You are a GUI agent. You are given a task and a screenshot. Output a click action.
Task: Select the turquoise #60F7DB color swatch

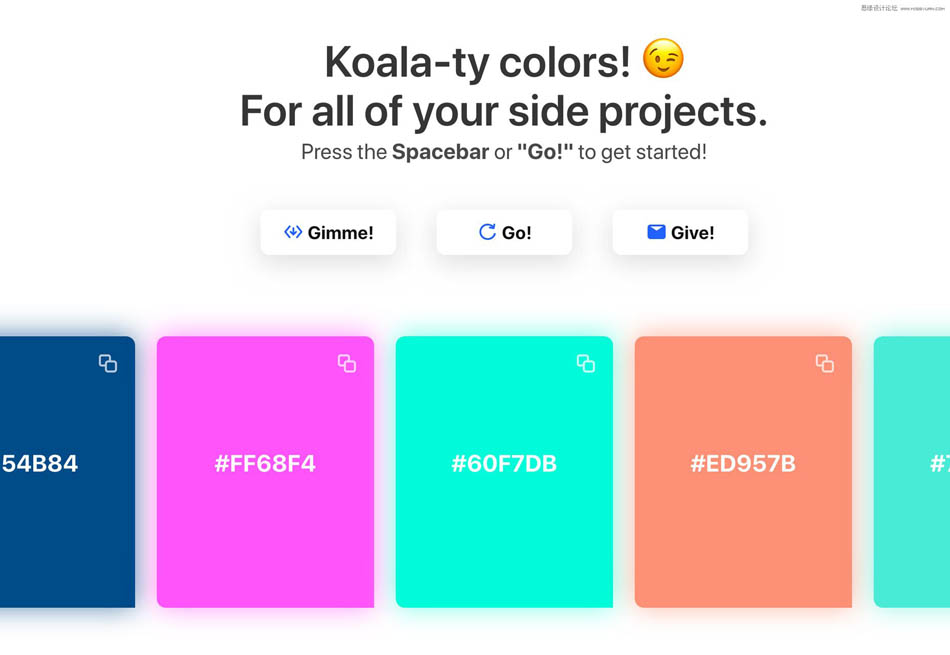pos(504,540)
